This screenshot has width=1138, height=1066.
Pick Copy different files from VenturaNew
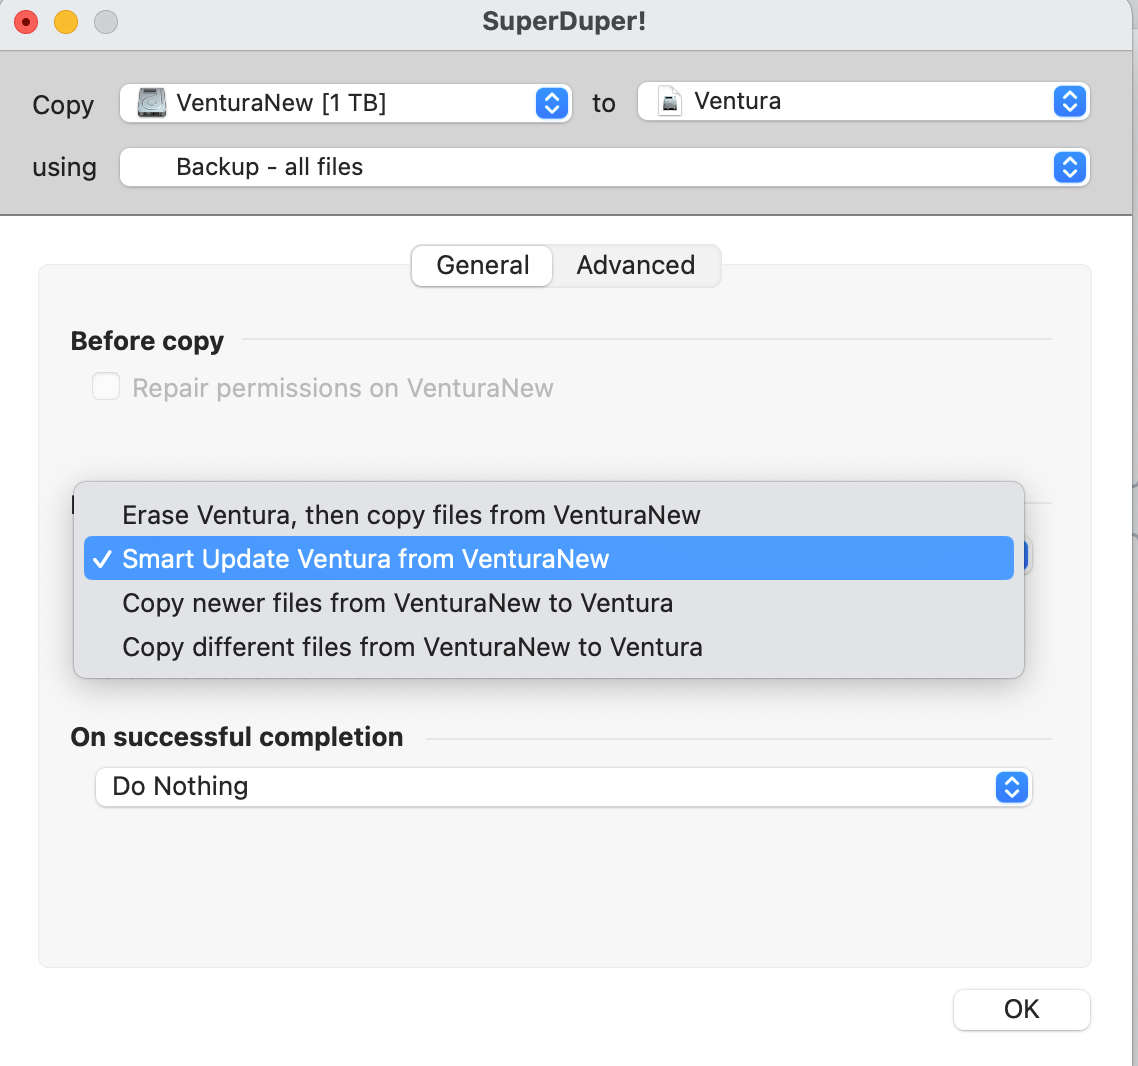click(x=412, y=647)
